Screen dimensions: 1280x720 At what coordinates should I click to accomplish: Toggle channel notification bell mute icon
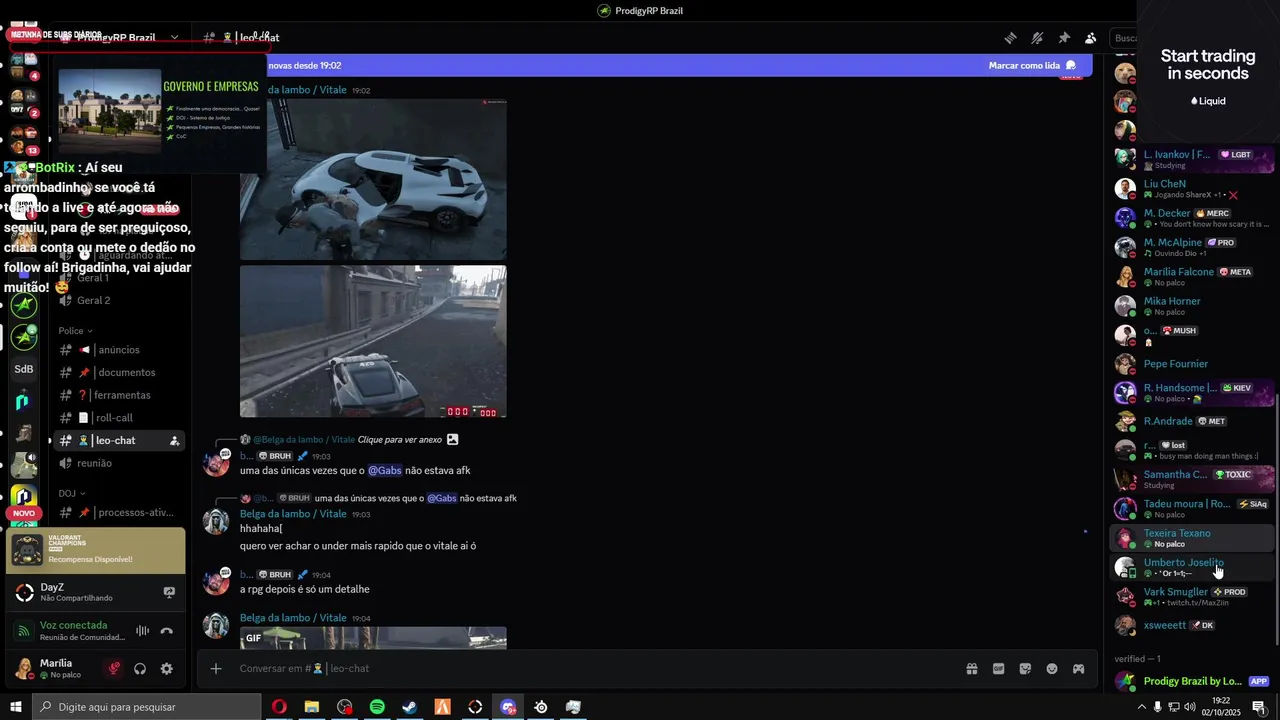[x=1038, y=38]
